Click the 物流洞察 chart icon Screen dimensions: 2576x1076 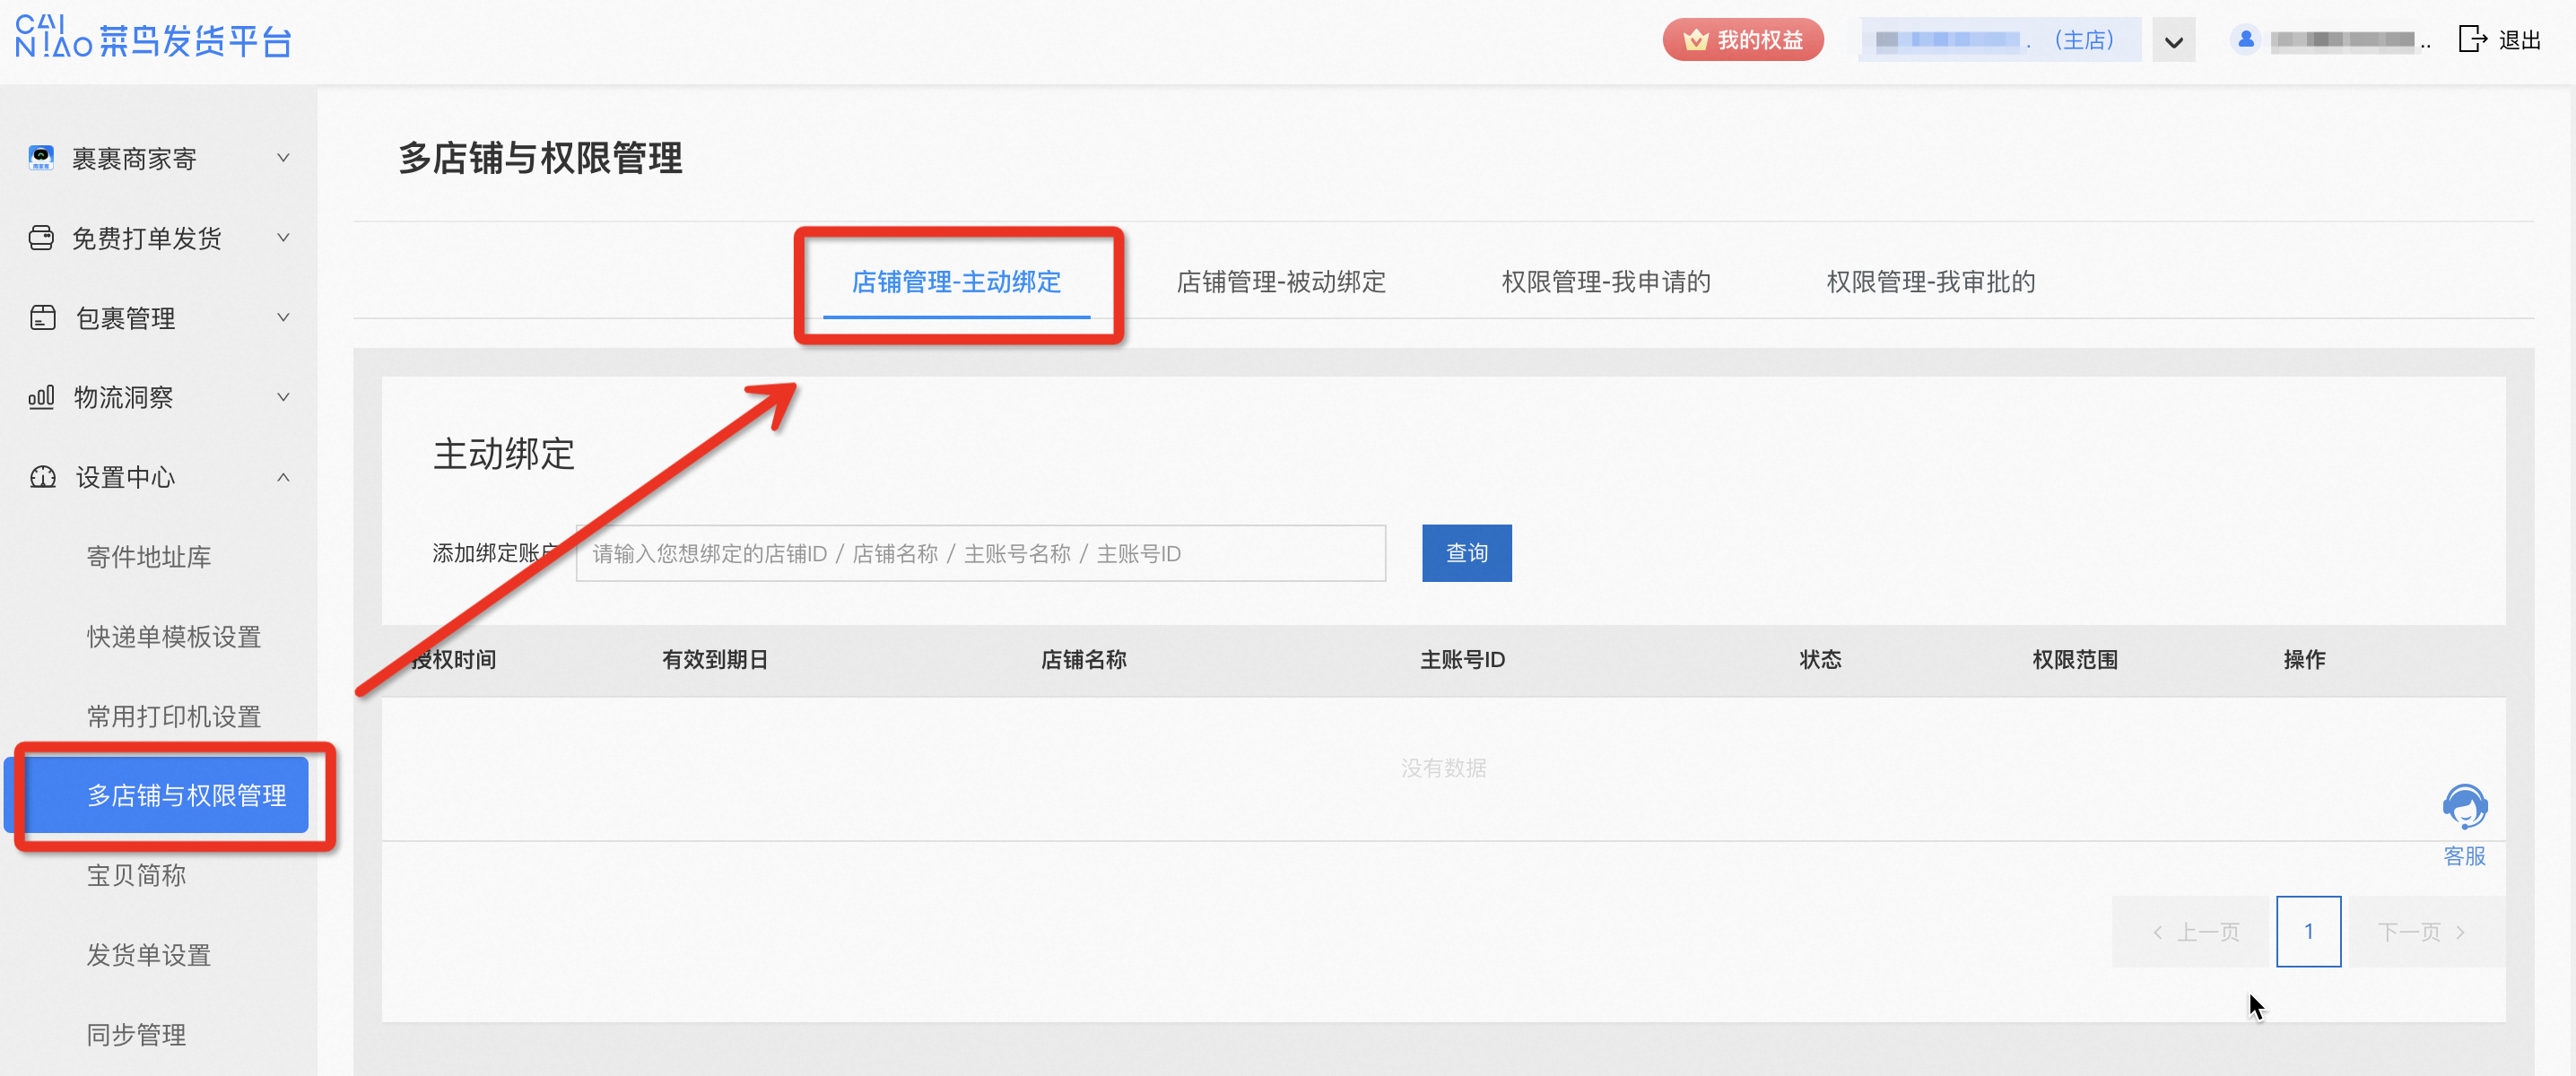[x=41, y=397]
